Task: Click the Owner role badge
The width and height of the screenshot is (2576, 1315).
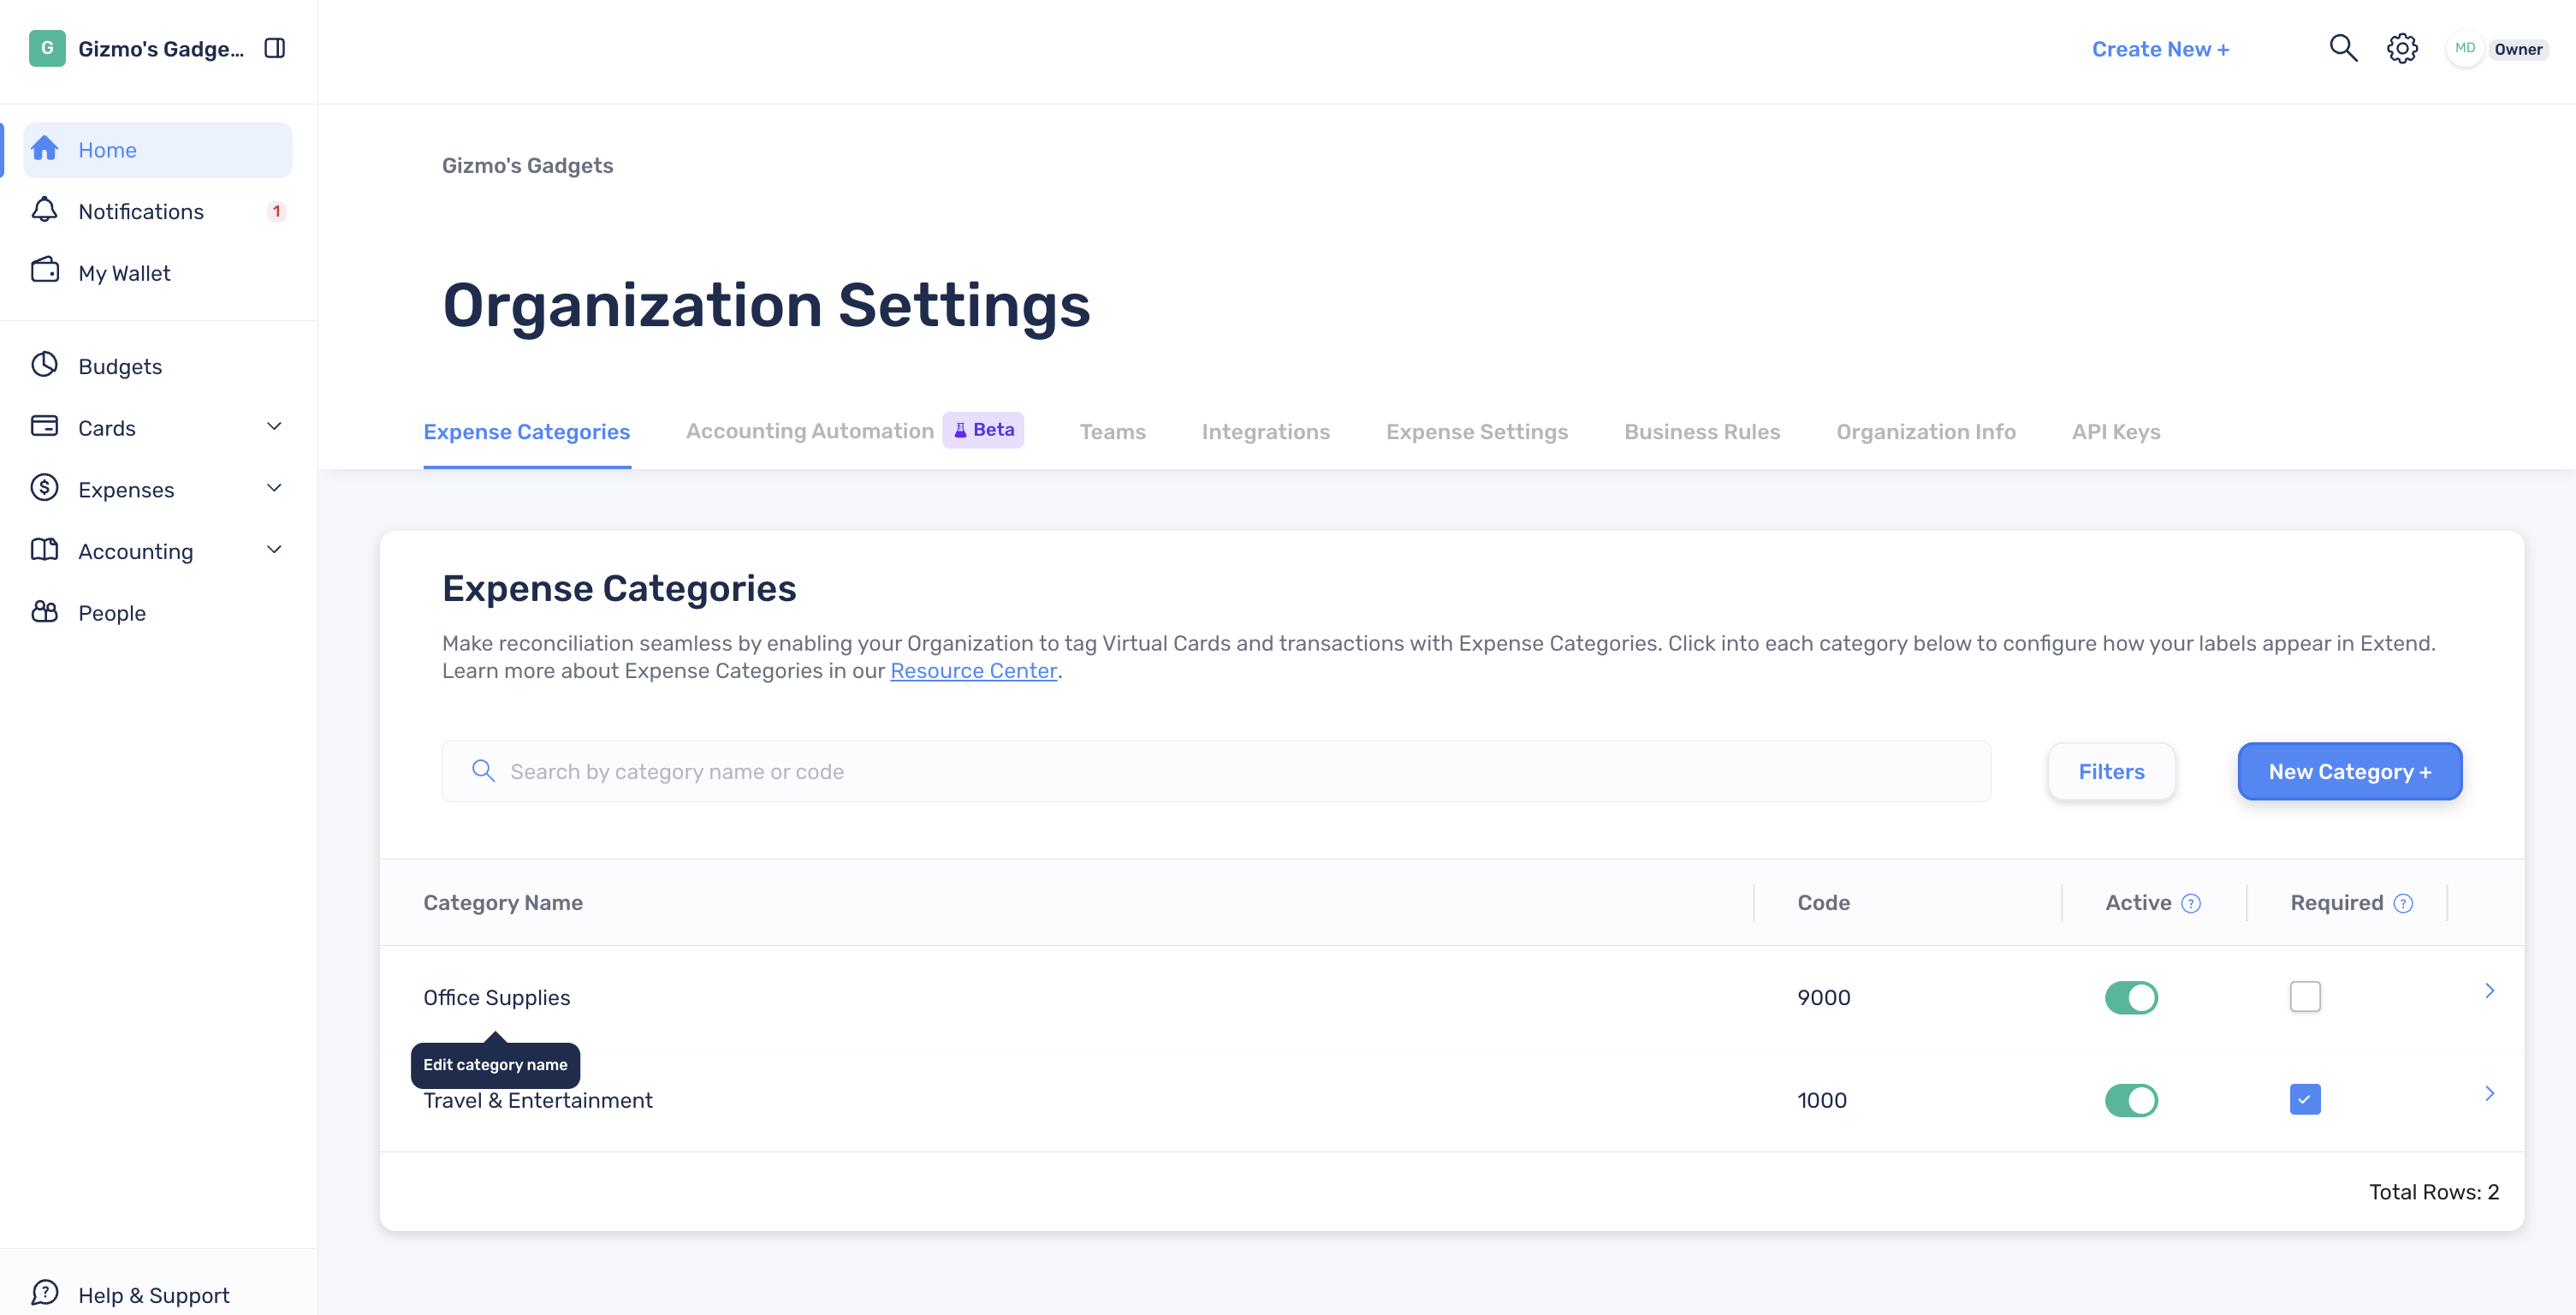Action: pyautogui.click(x=2517, y=49)
